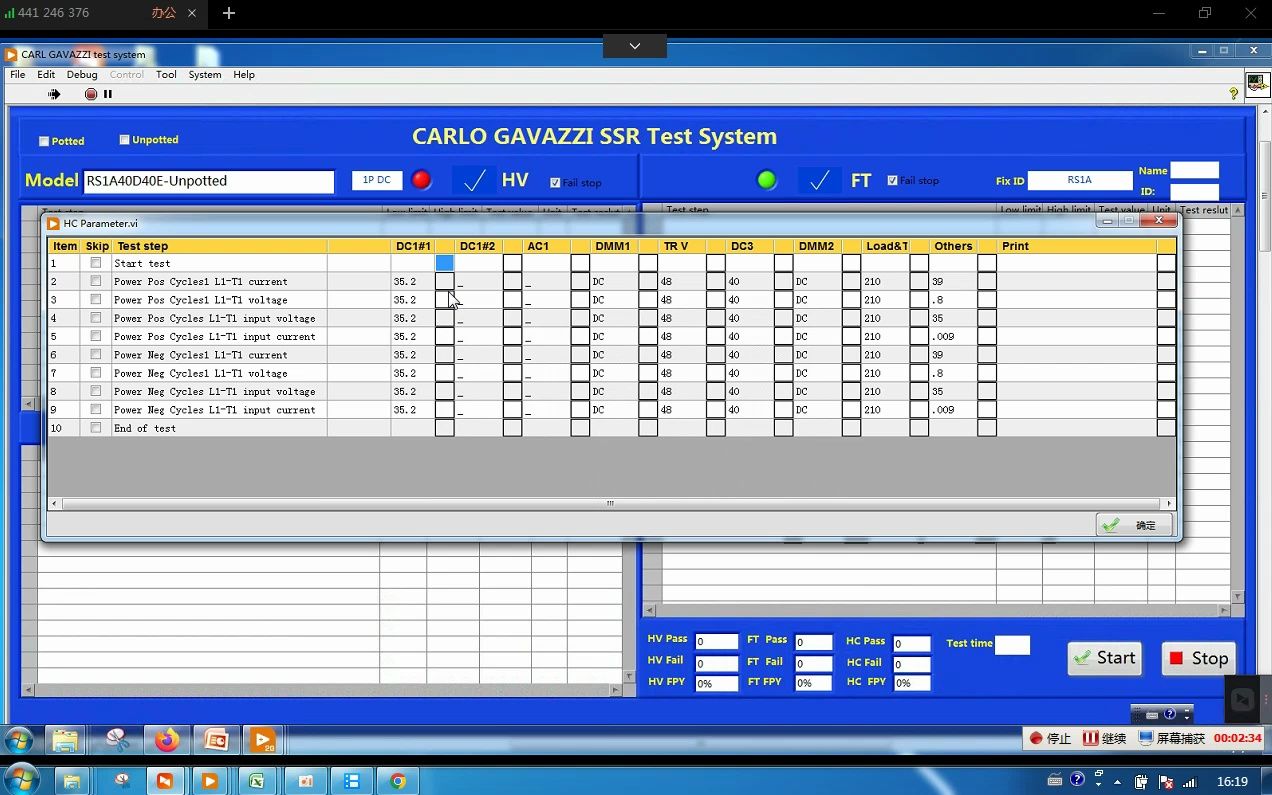
Task: Open Firefox from the taskbar
Action: click(166, 740)
